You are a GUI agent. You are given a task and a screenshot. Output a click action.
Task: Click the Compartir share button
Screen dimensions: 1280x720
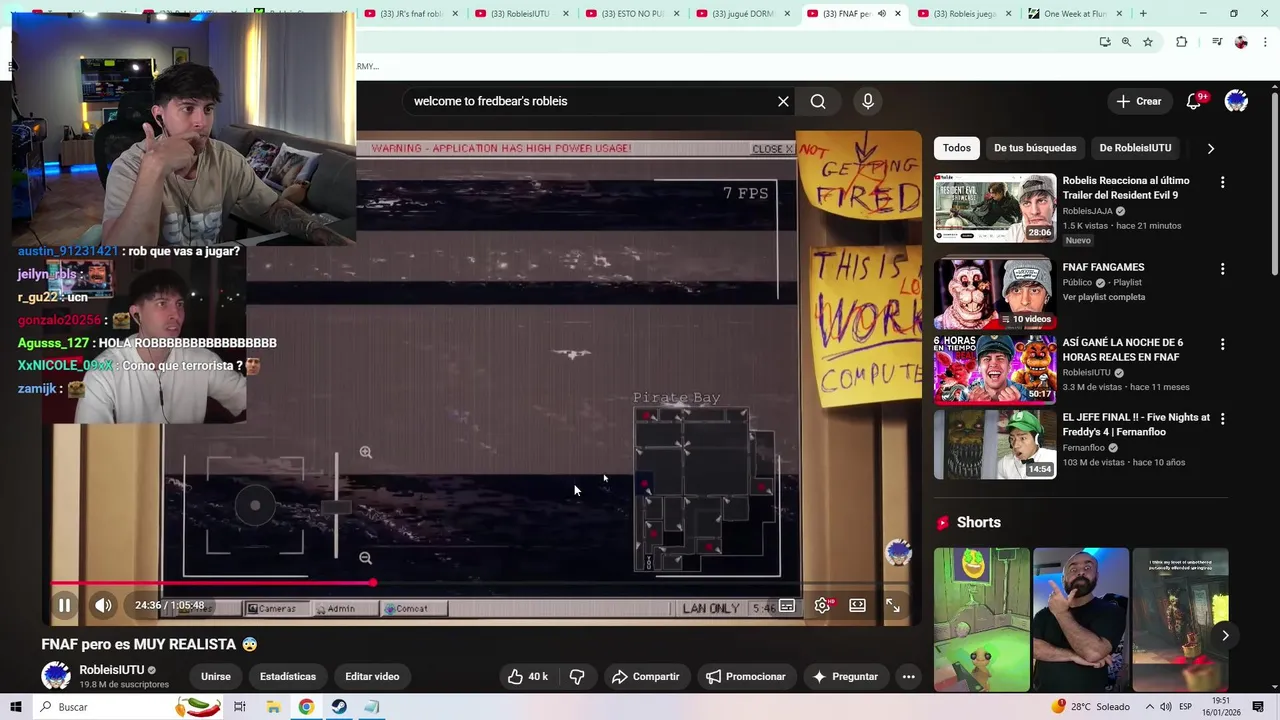pyautogui.click(x=645, y=677)
